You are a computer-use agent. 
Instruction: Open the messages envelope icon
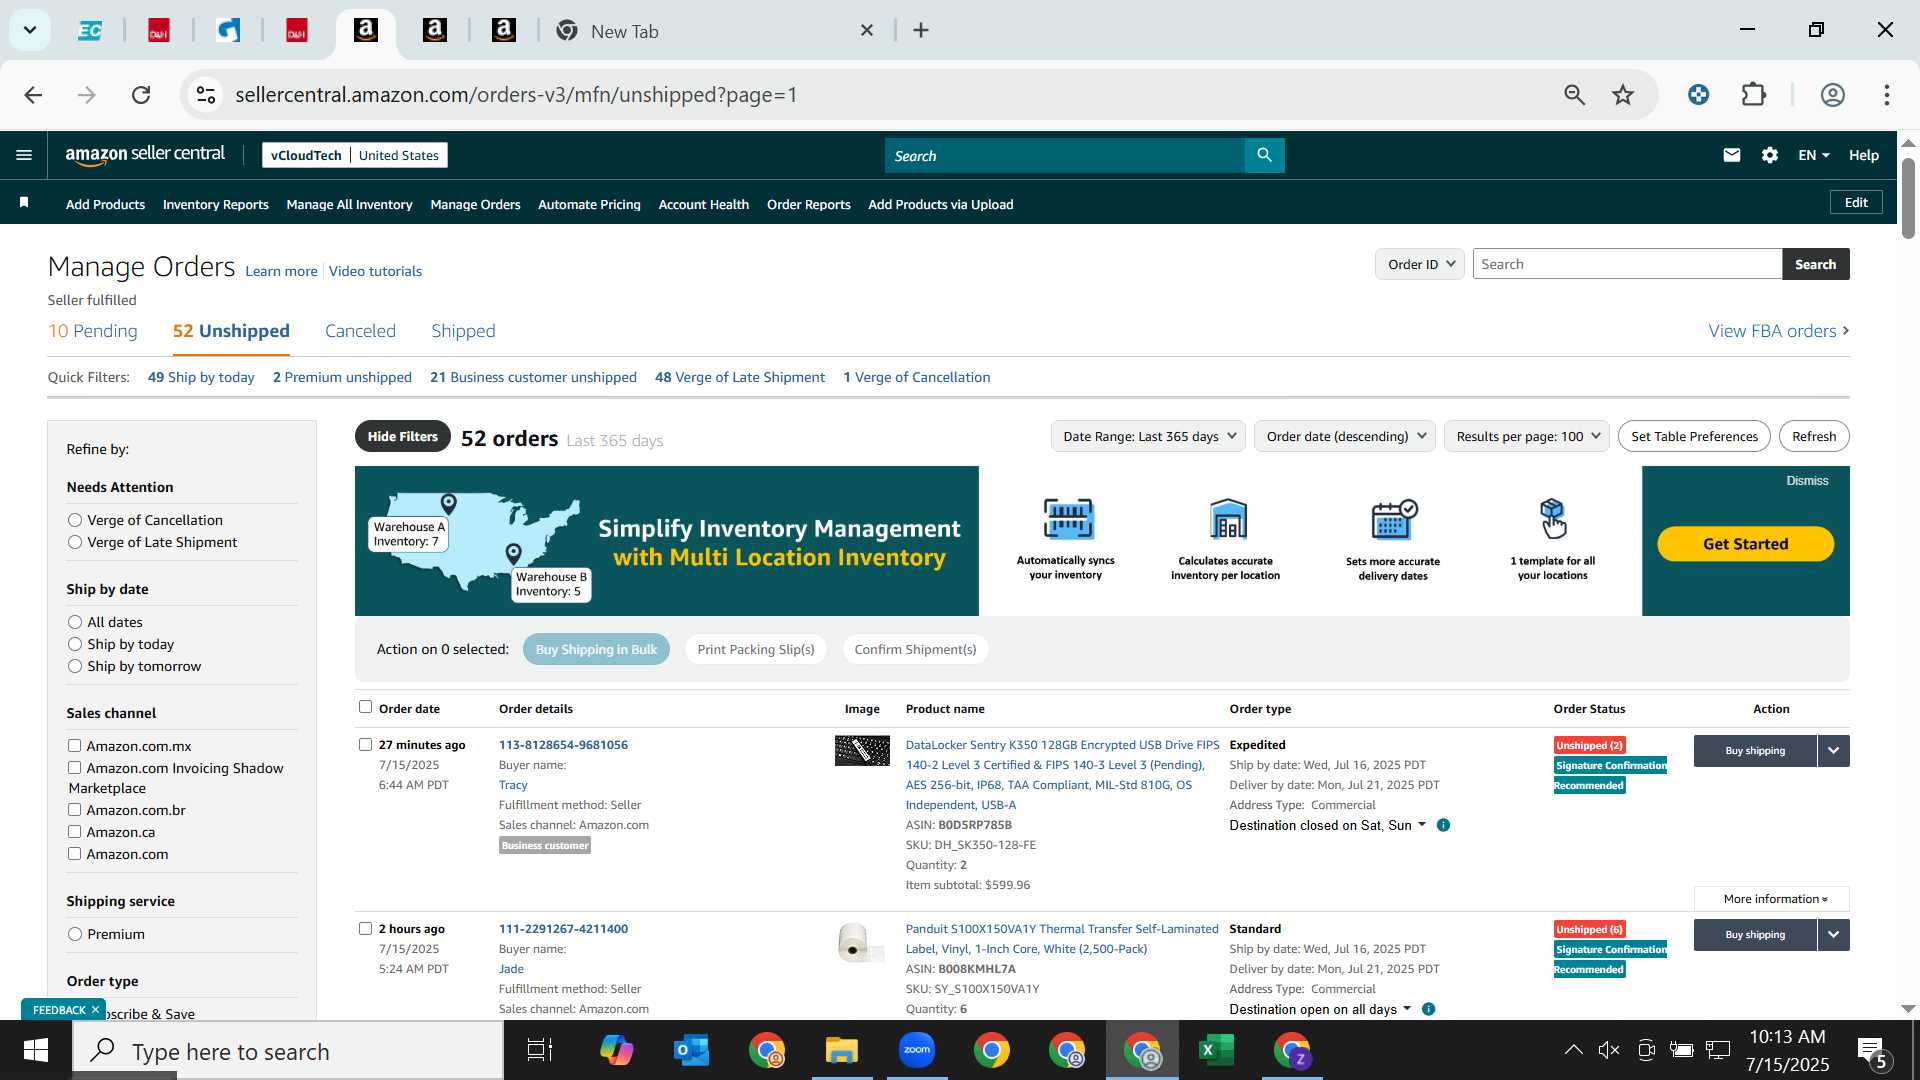(x=1732, y=155)
